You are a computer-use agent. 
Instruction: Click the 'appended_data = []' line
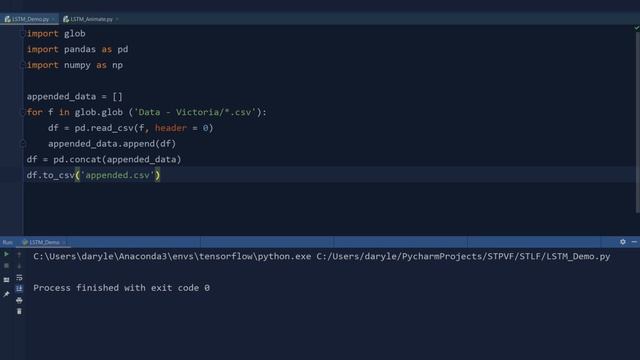click(x=75, y=97)
